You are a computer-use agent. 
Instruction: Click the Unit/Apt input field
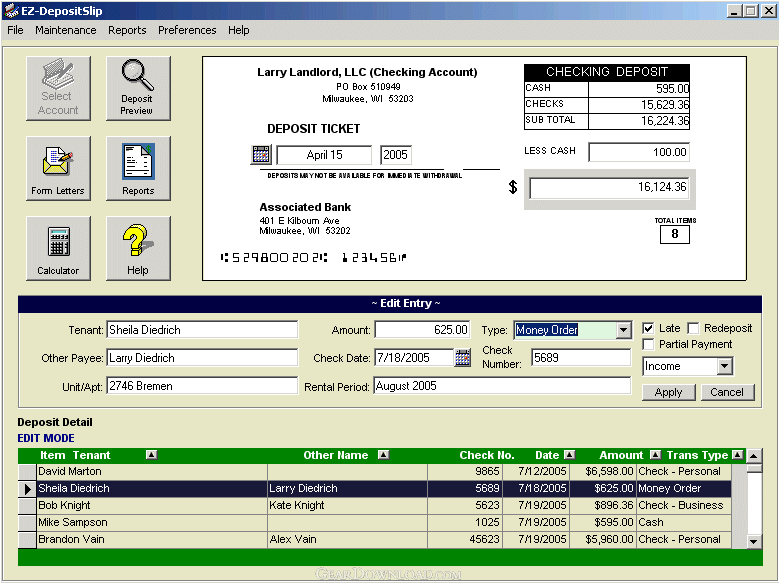coord(202,386)
